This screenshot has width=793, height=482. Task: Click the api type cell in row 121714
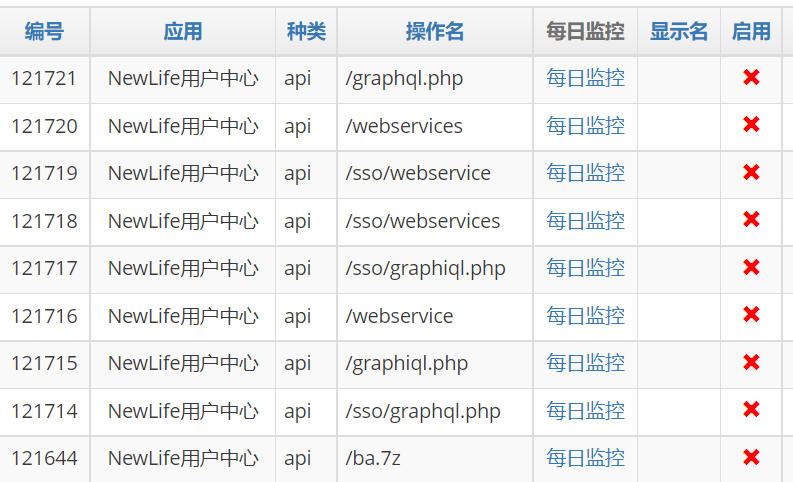coord(297,412)
